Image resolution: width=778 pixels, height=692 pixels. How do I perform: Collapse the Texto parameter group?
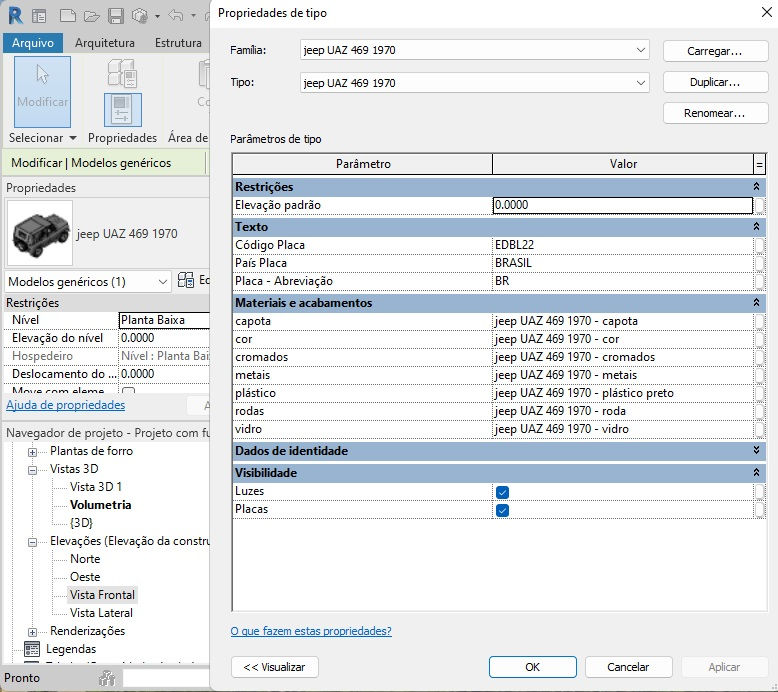pyautogui.click(x=756, y=227)
